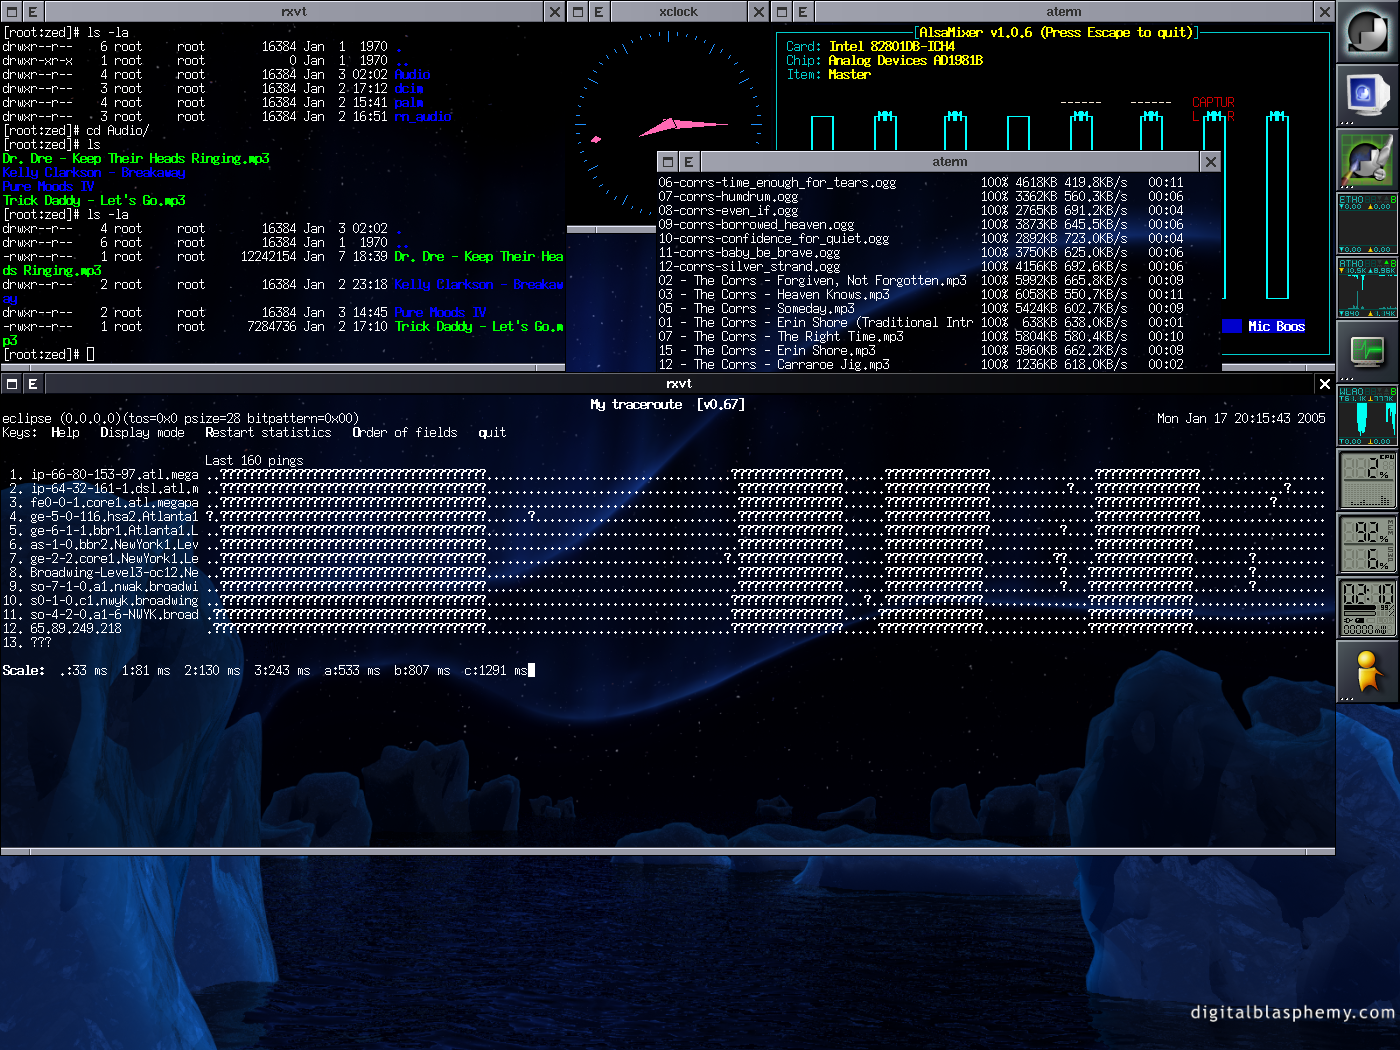Click the AlsaMixer aterm title bar
This screenshot has width=1400, height=1050.
pos(1064,12)
